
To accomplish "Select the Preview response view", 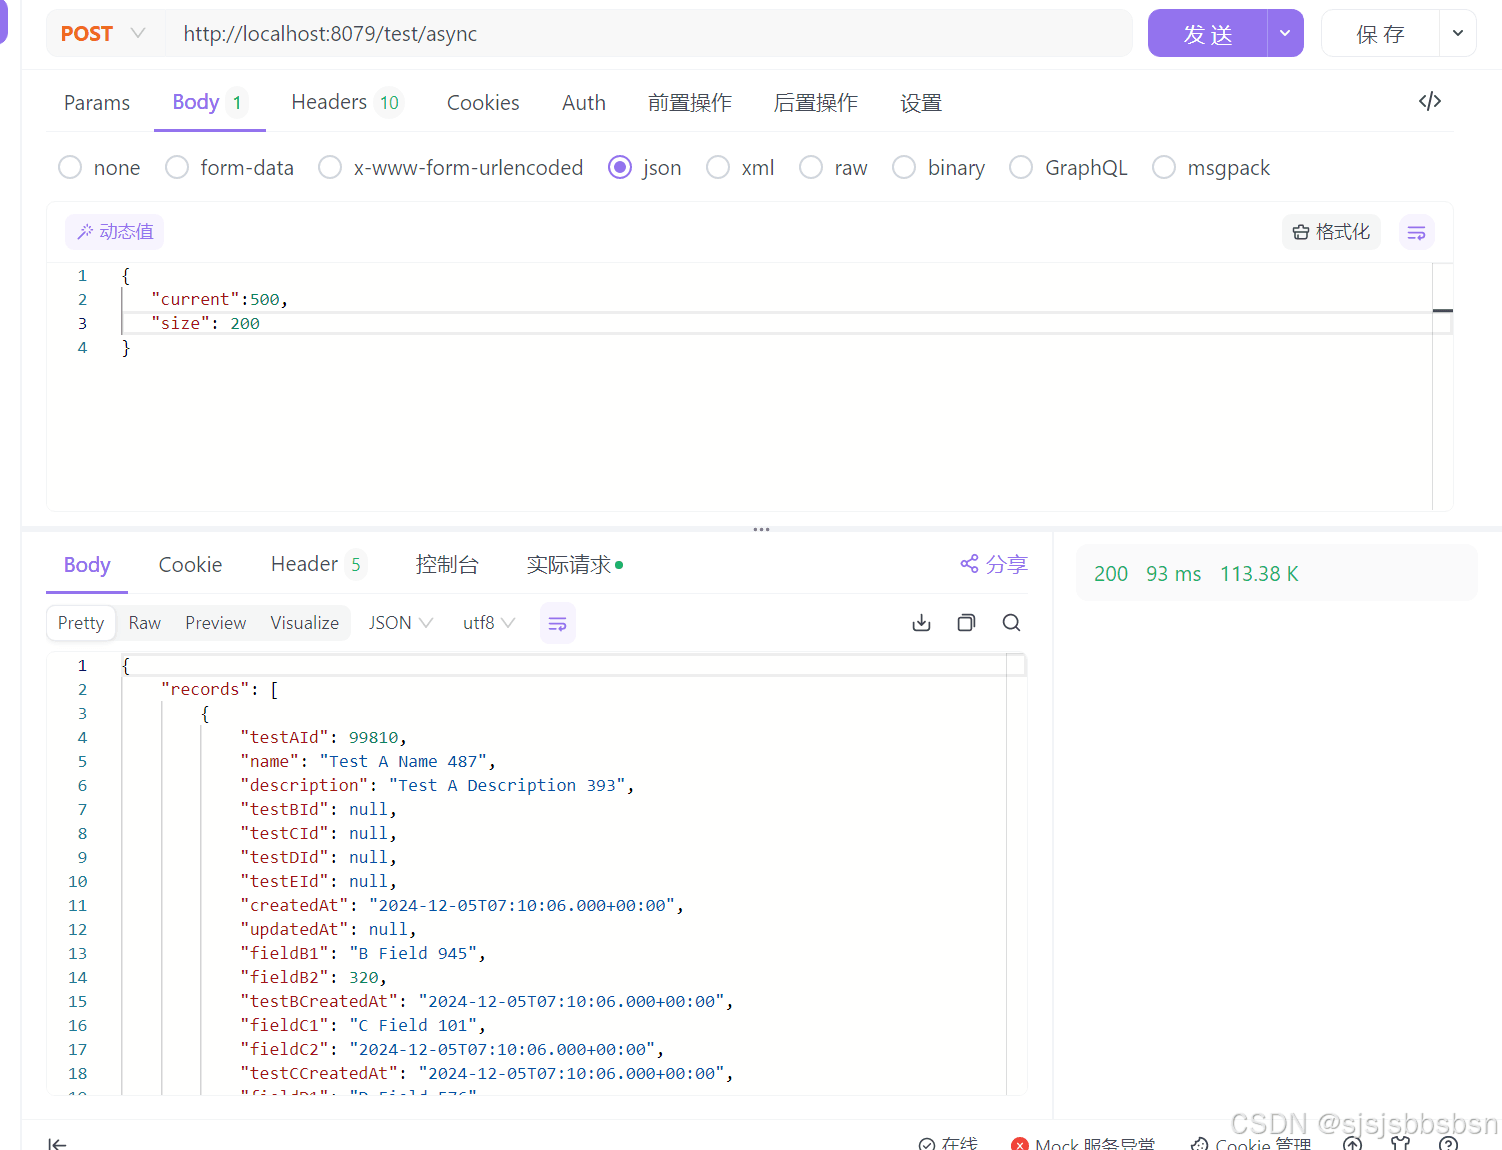I will pyautogui.click(x=215, y=623).
